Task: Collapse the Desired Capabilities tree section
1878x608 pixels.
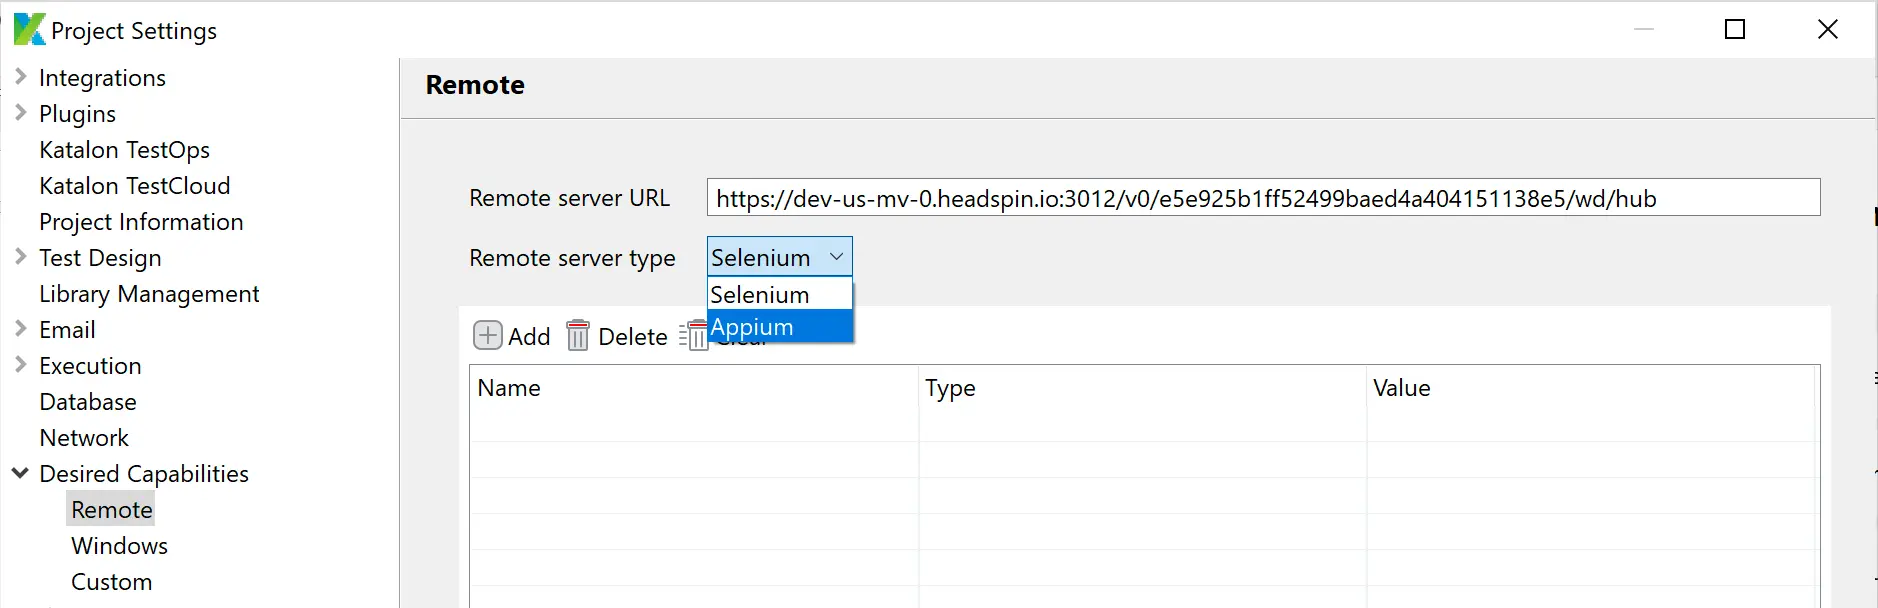Action: (20, 473)
